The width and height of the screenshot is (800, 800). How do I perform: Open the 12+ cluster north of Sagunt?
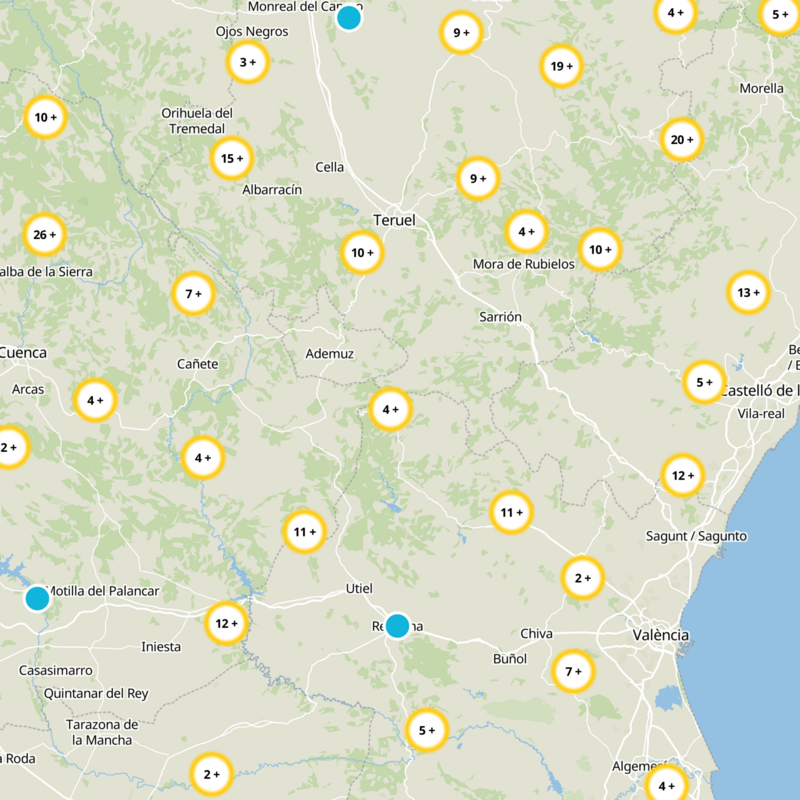(682, 476)
